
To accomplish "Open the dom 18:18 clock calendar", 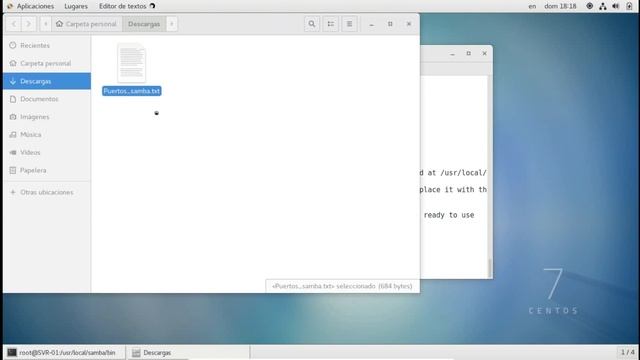I will pyautogui.click(x=560, y=6).
